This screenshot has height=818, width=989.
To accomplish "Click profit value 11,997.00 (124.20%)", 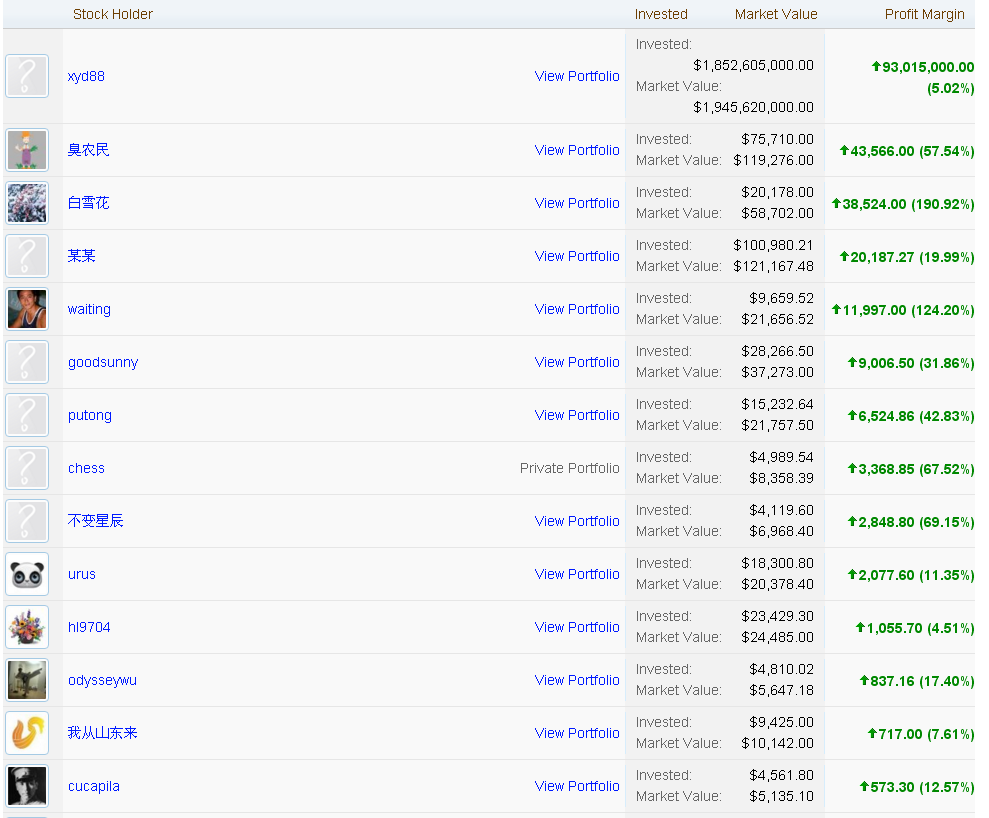I will (x=903, y=310).
